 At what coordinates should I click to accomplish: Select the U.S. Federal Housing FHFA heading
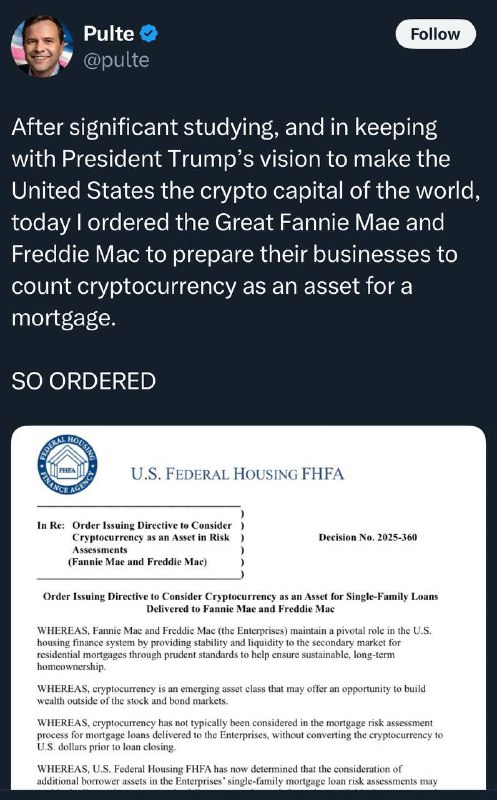237,473
